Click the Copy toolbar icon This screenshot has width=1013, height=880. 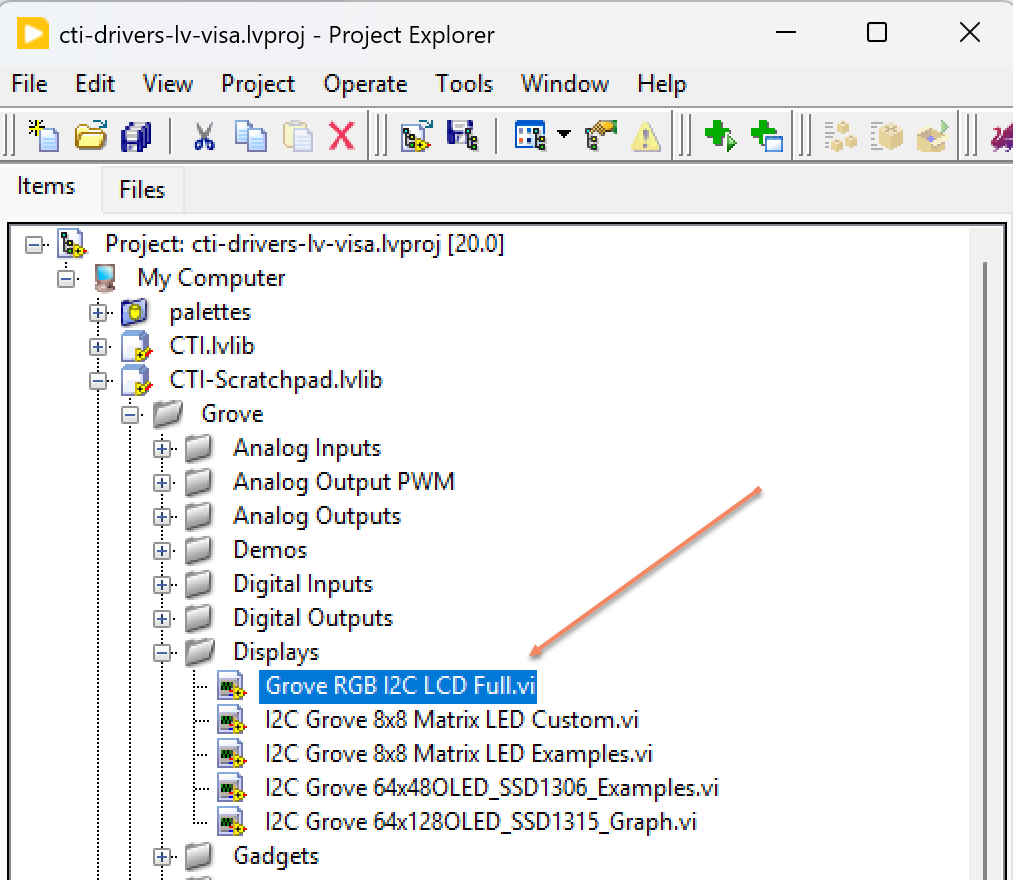250,136
